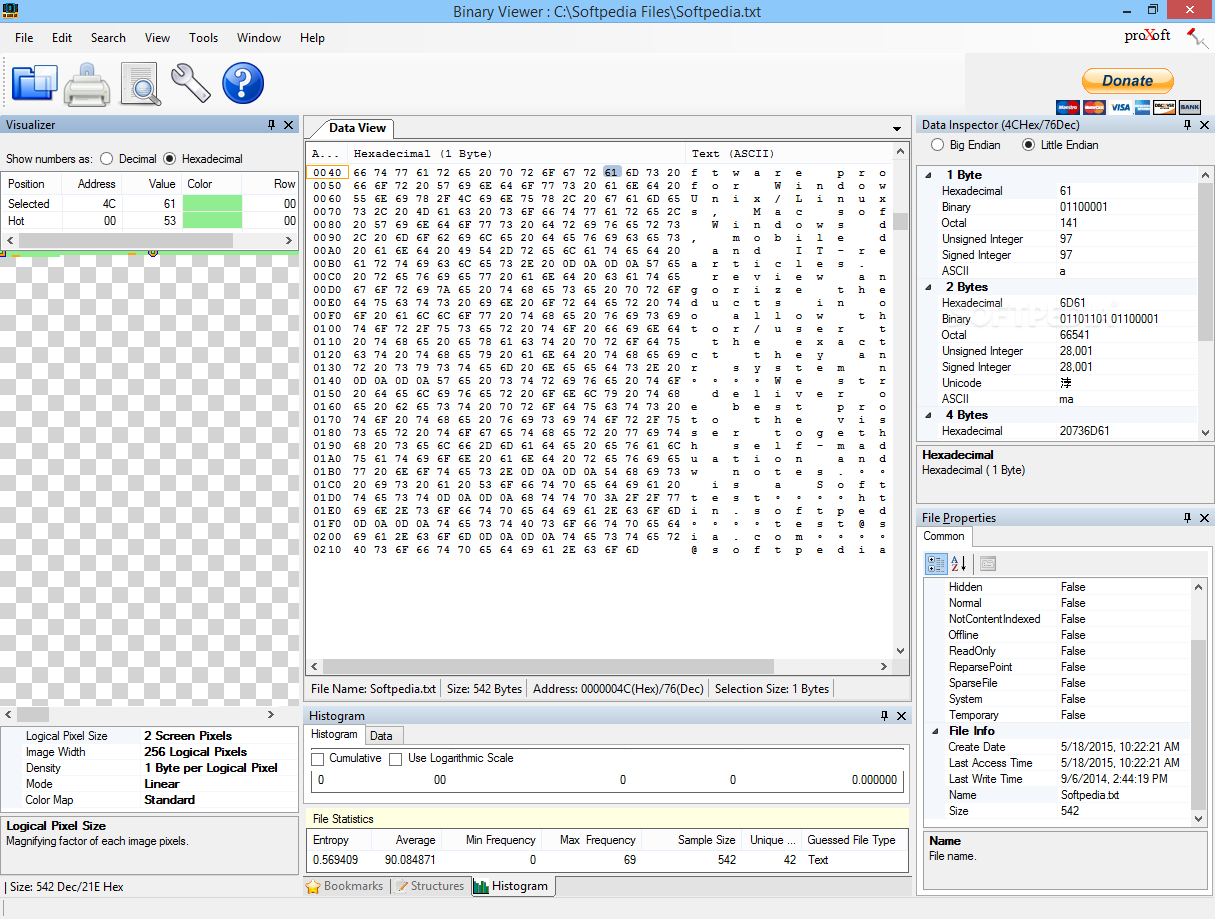Click the Data View vertical scrollbar thumb
The image size is (1215, 919).
pos(900,222)
